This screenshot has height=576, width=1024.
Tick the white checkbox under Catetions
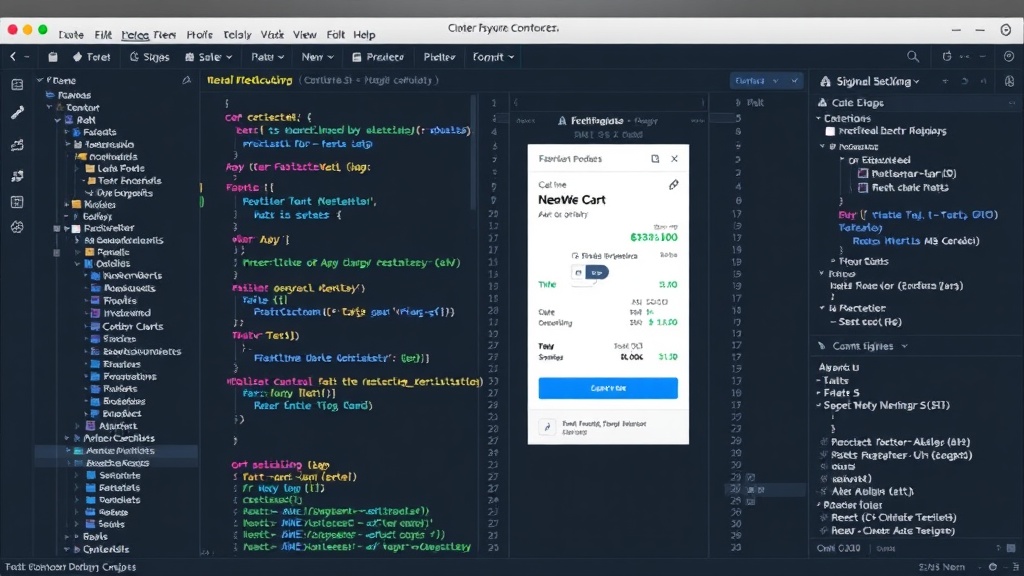[x=830, y=131]
